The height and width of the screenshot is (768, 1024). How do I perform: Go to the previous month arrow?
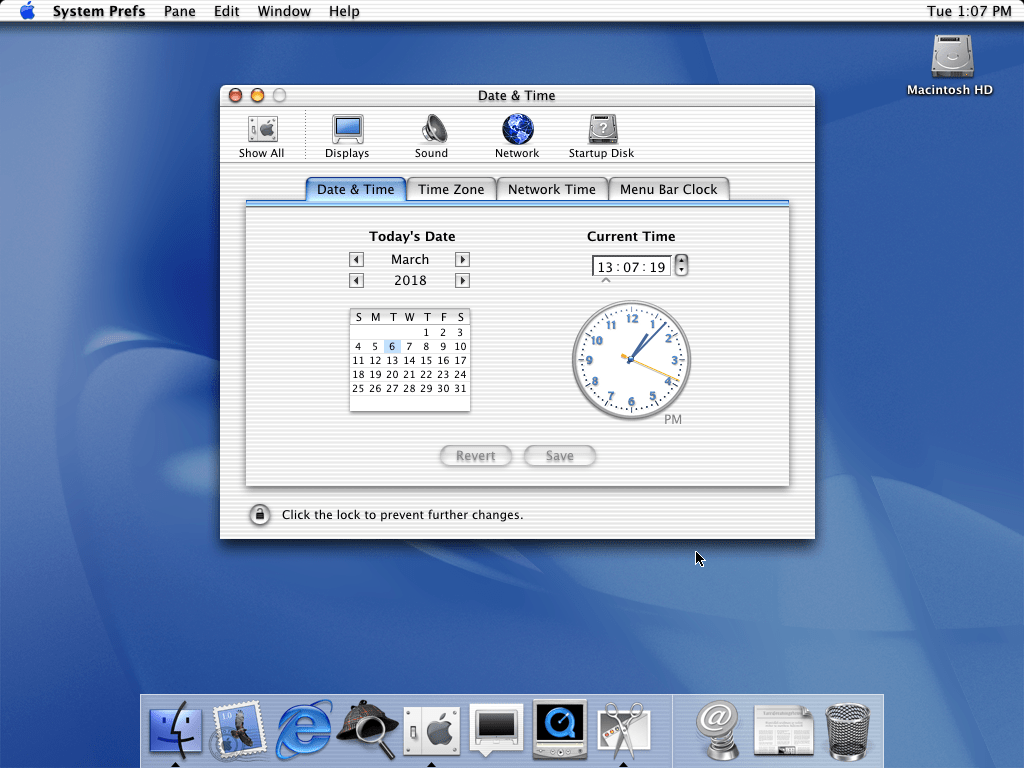356,260
